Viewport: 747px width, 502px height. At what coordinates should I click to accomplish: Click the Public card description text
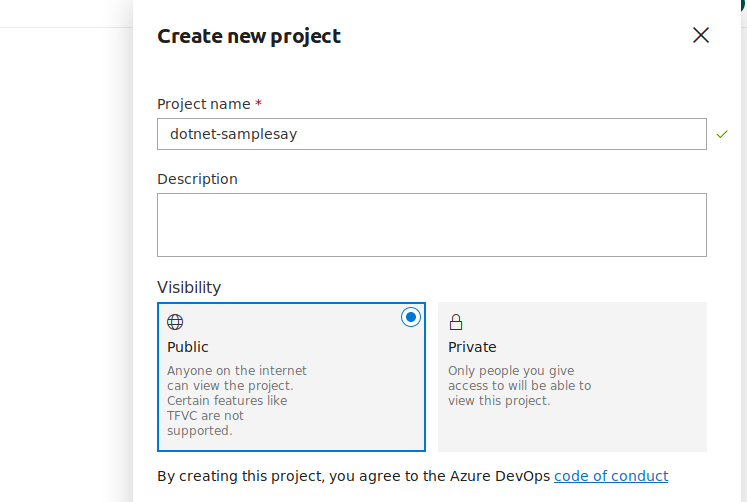(x=237, y=400)
